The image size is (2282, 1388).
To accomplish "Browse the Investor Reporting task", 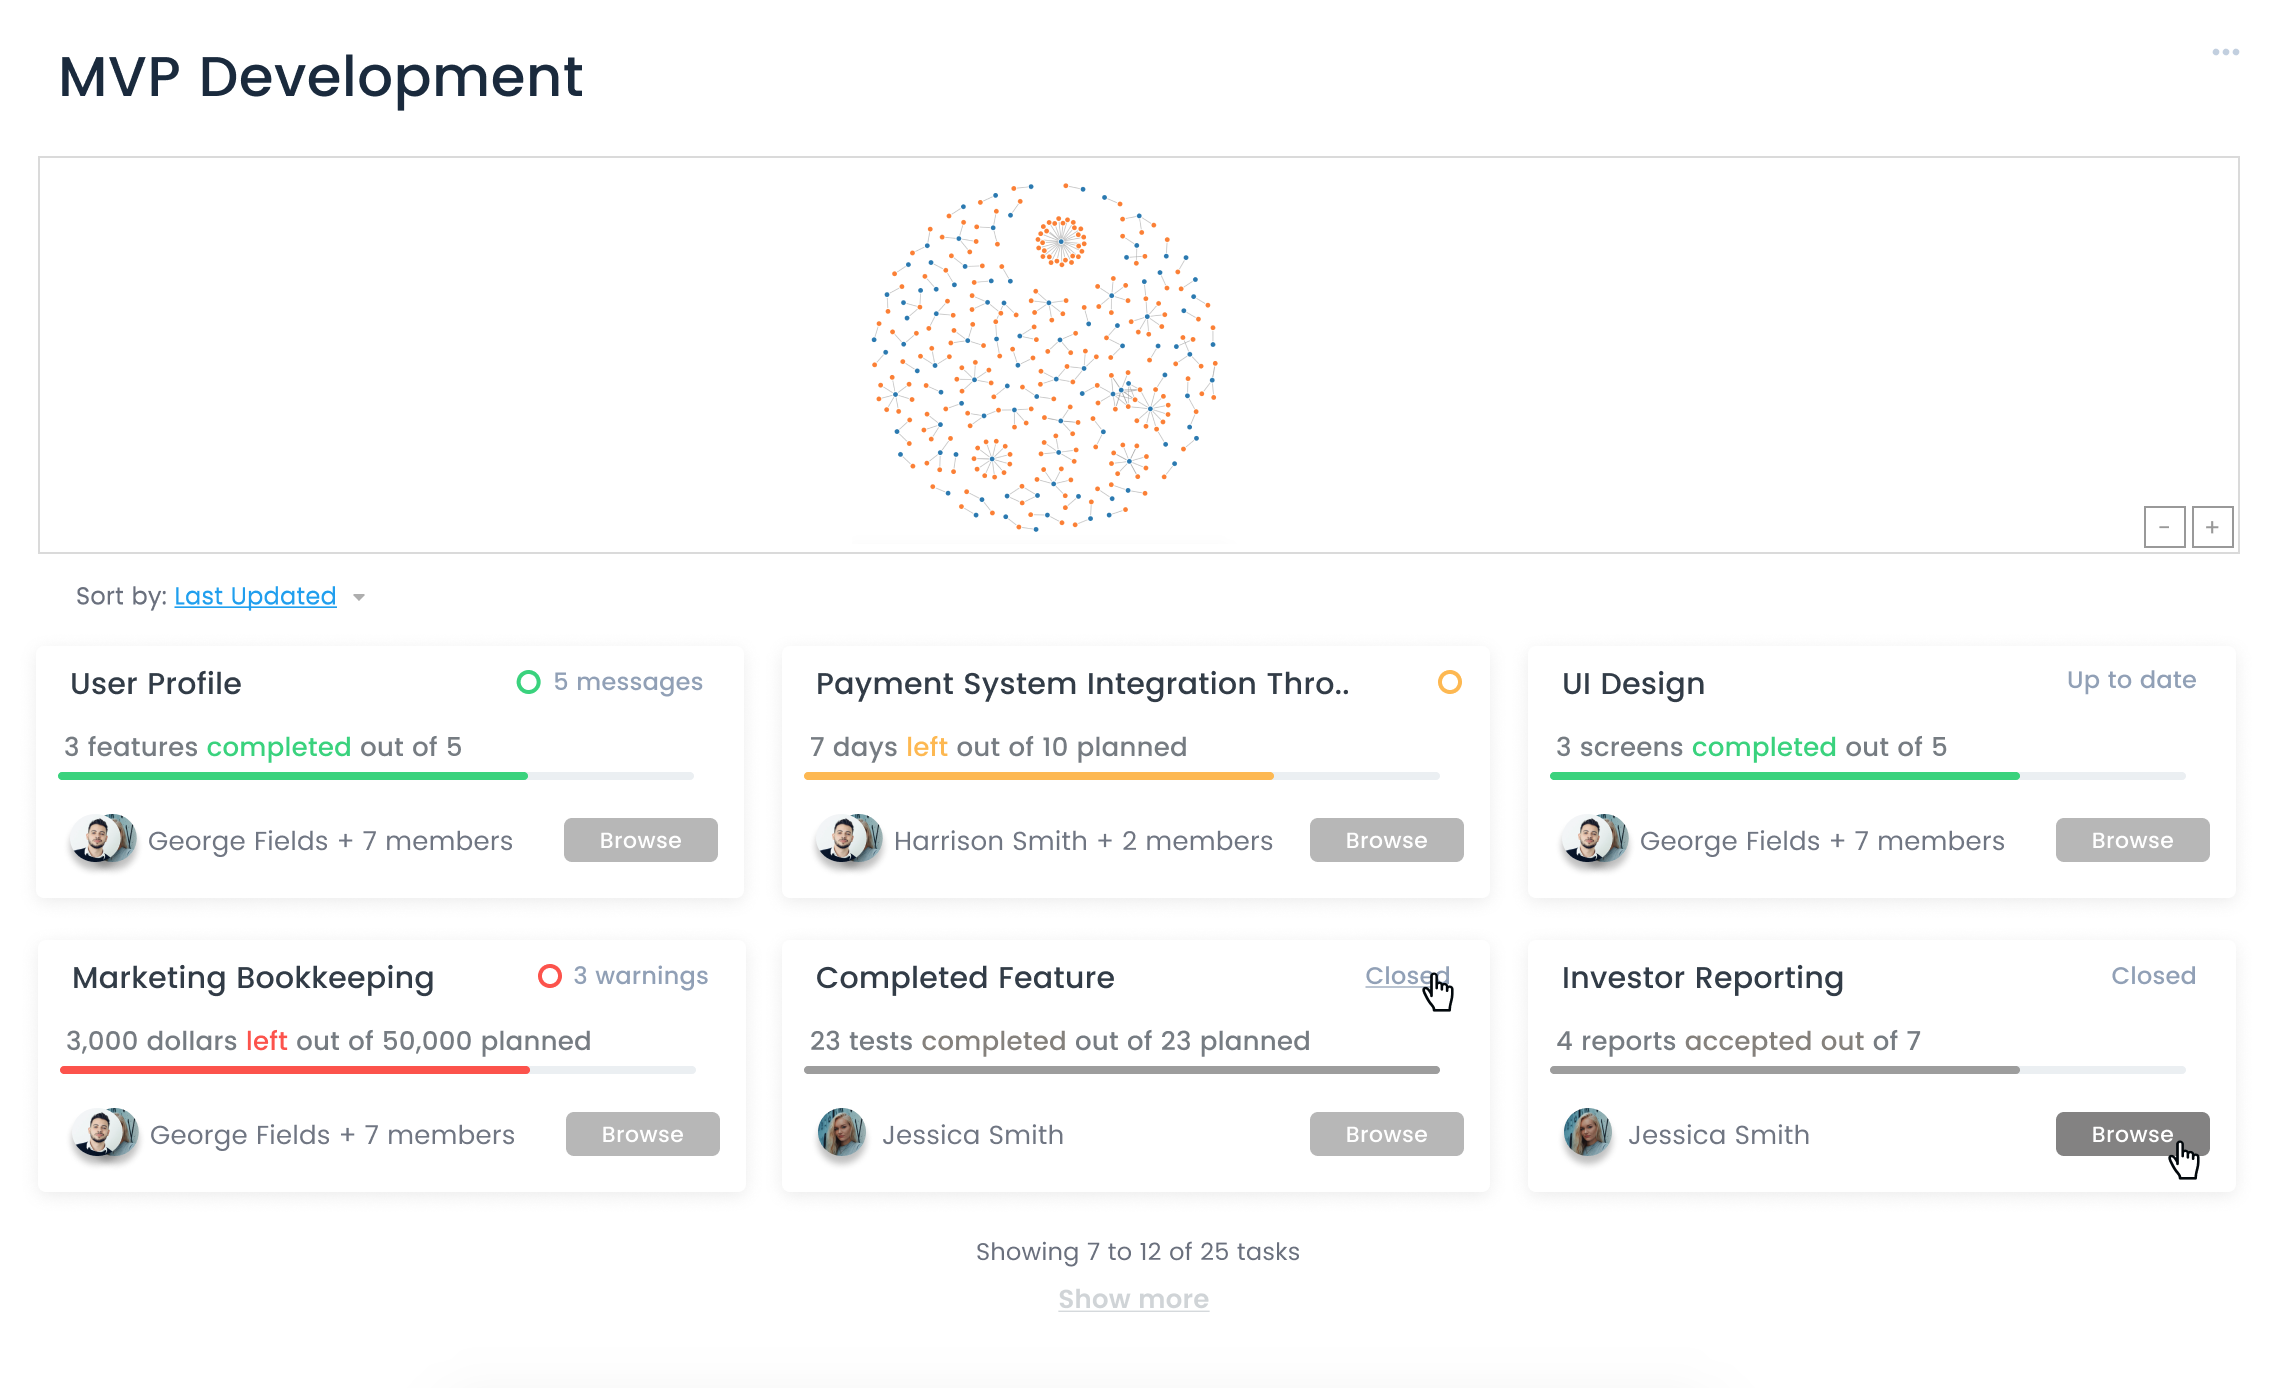I will click(x=2132, y=1134).
